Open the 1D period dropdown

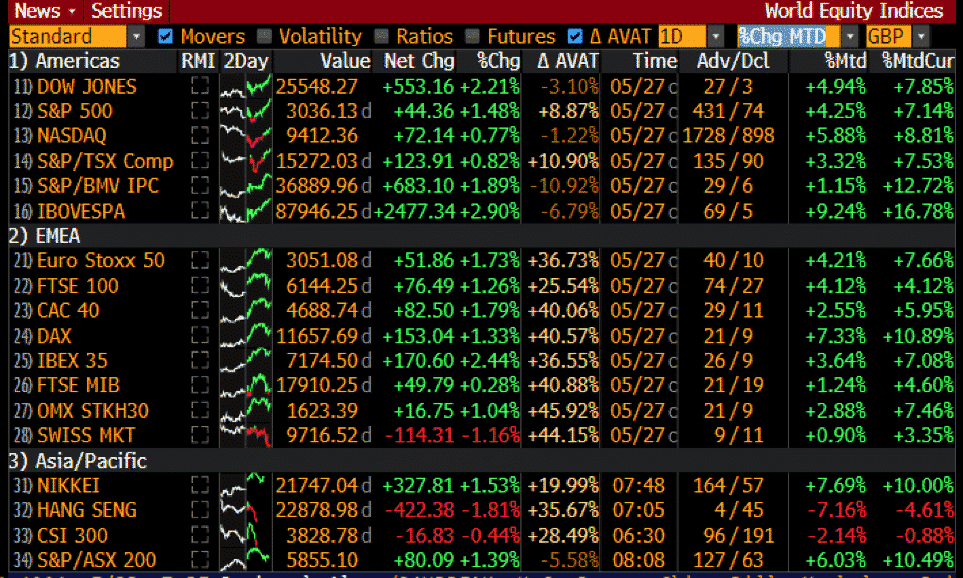click(x=715, y=37)
